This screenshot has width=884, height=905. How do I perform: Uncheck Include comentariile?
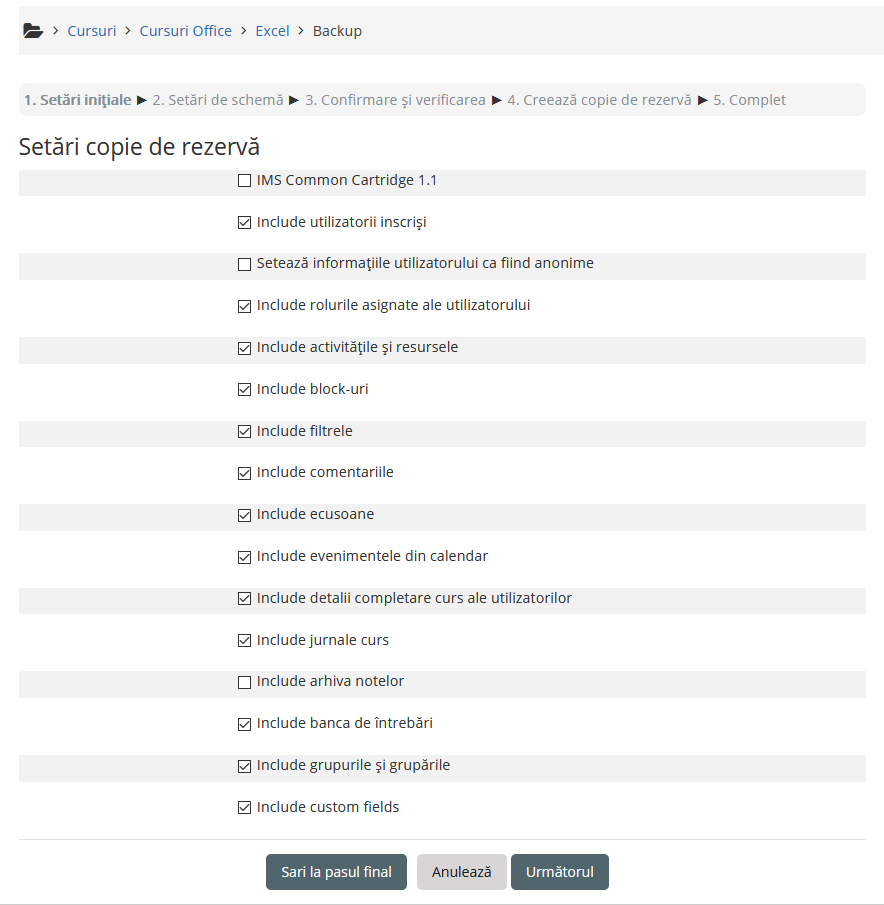(x=244, y=473)
